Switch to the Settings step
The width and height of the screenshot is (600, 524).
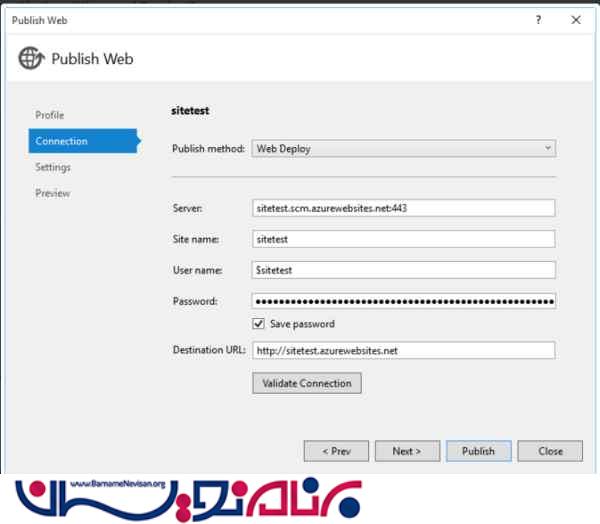53,167
